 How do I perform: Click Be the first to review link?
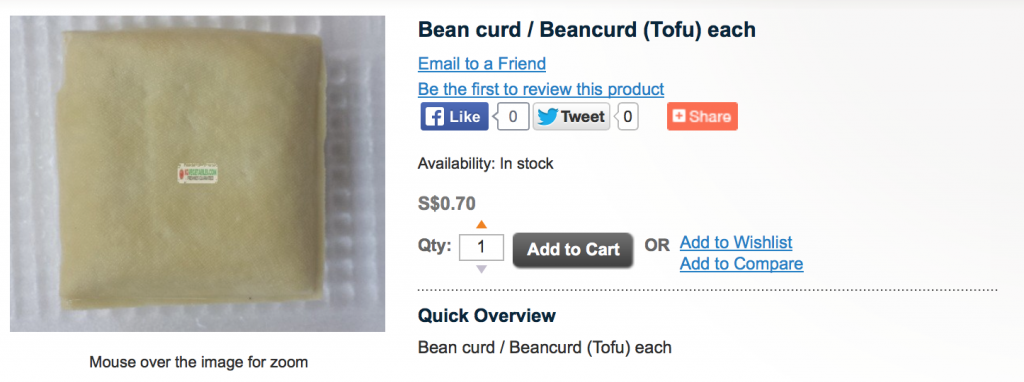(541, 89)
